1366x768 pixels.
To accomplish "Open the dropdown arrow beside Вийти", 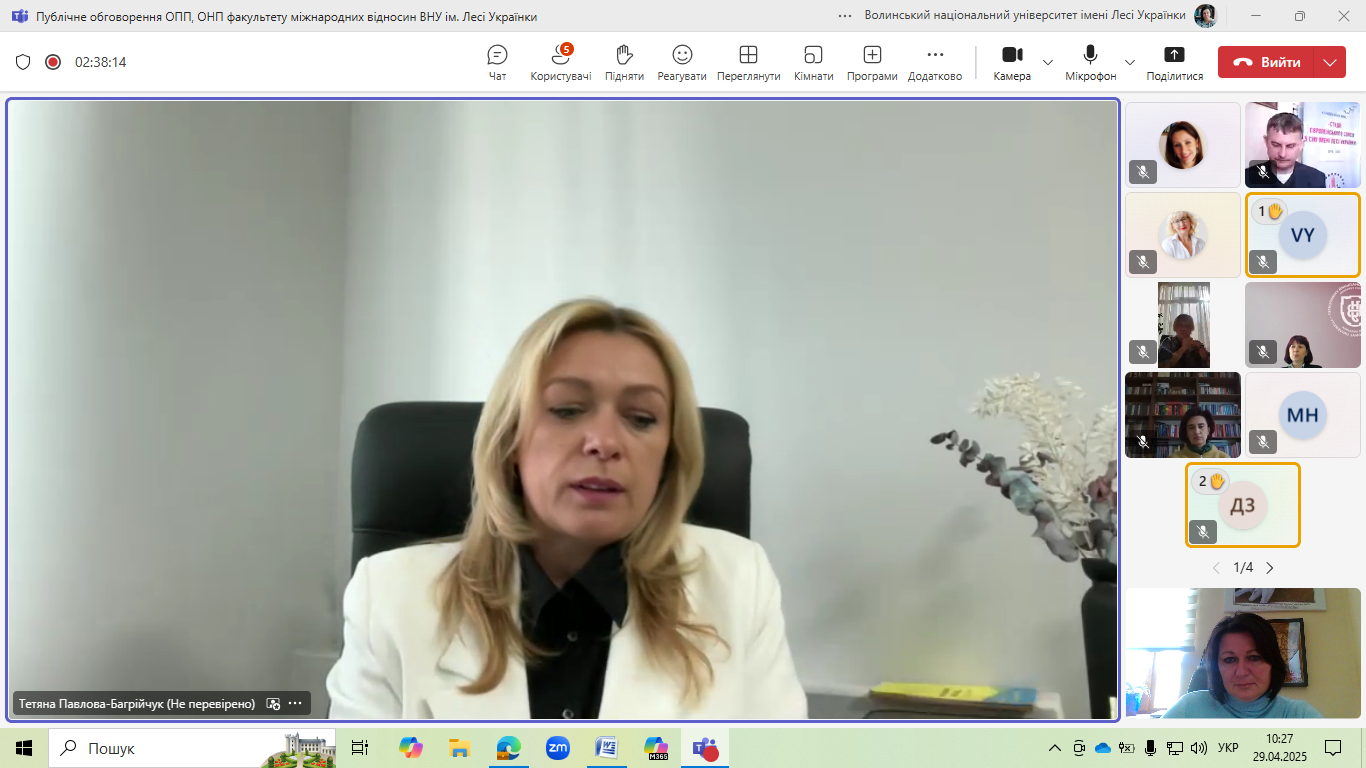I will click(1329, 62).
